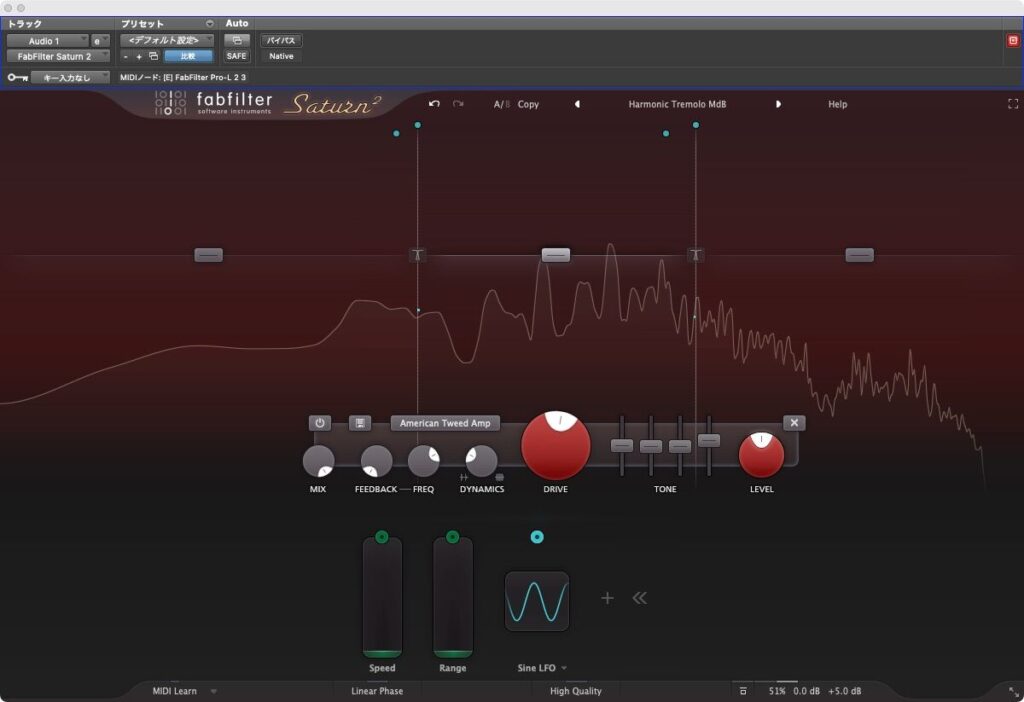The height and width of the screenshot is (702, 1024).
Task: Click the Dynamics knob
Action: (x=481, y=461)
